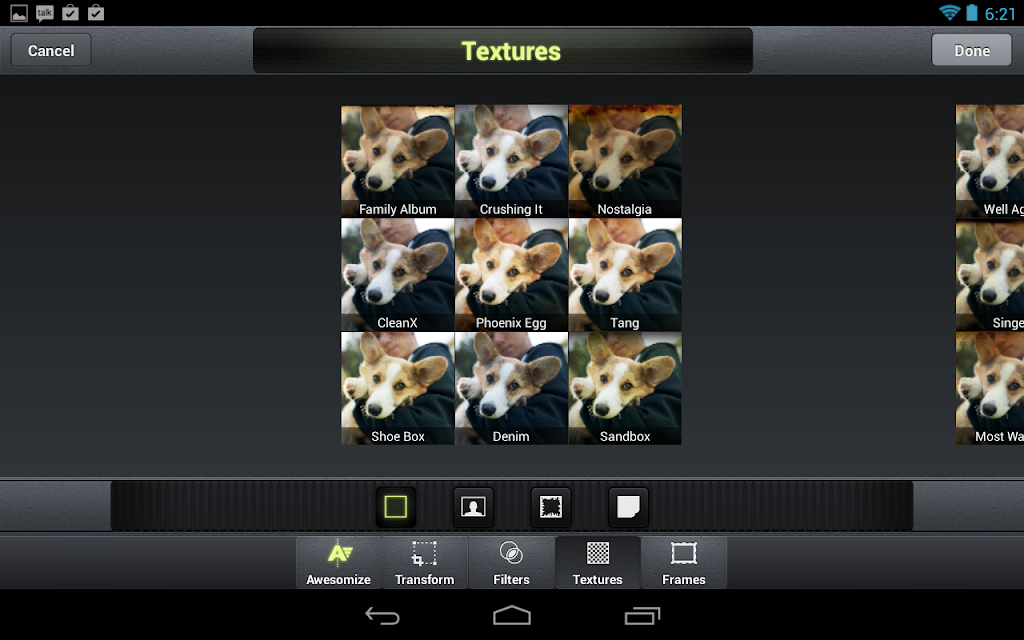Select the green square texture category icon

coord(396,507)
